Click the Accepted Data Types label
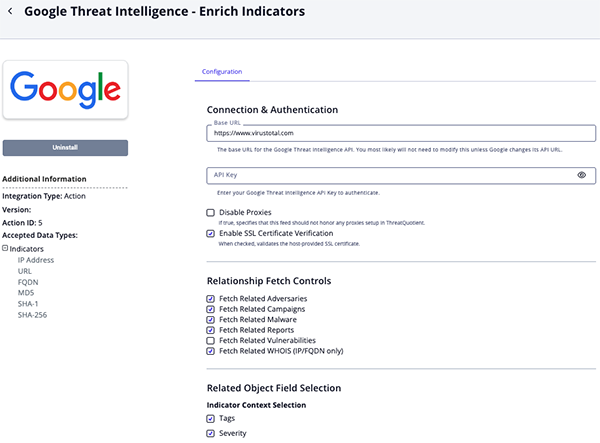Image resolution: width=600 pixels, height=443 pixels. [x=40, y=235]
